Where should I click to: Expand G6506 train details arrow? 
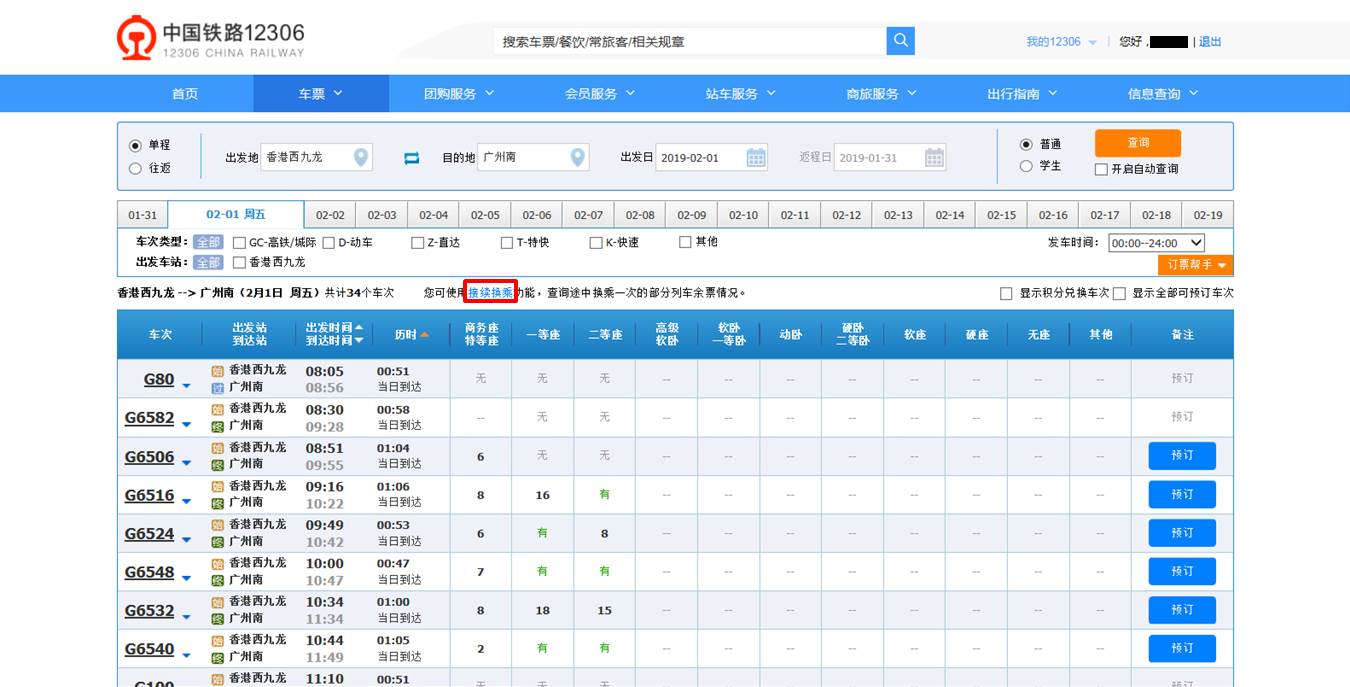point(186,463)
